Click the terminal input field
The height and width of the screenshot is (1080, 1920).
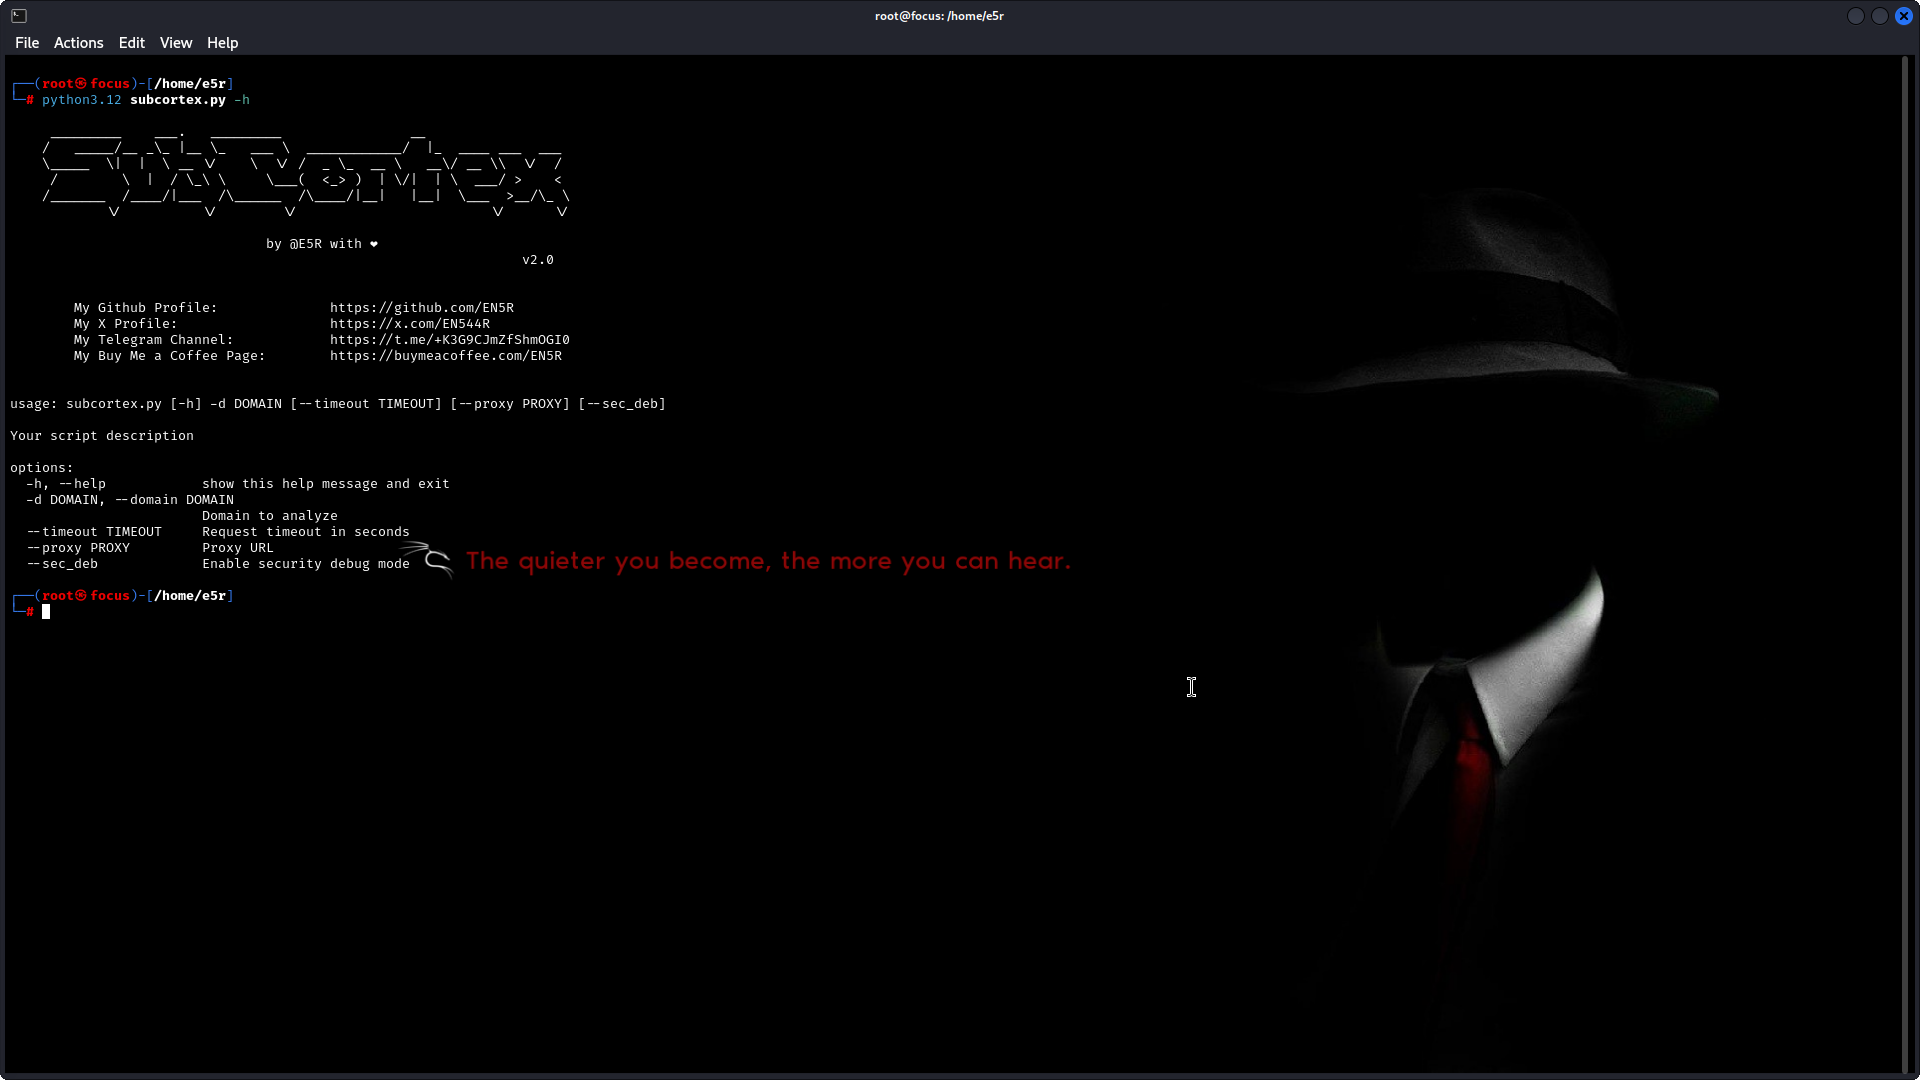point(46,611)
